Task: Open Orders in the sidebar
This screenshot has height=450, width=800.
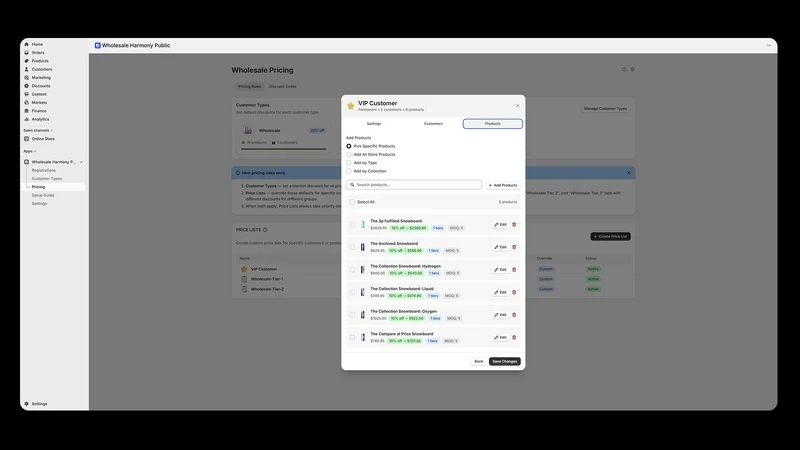Action: tap(38, 53)
